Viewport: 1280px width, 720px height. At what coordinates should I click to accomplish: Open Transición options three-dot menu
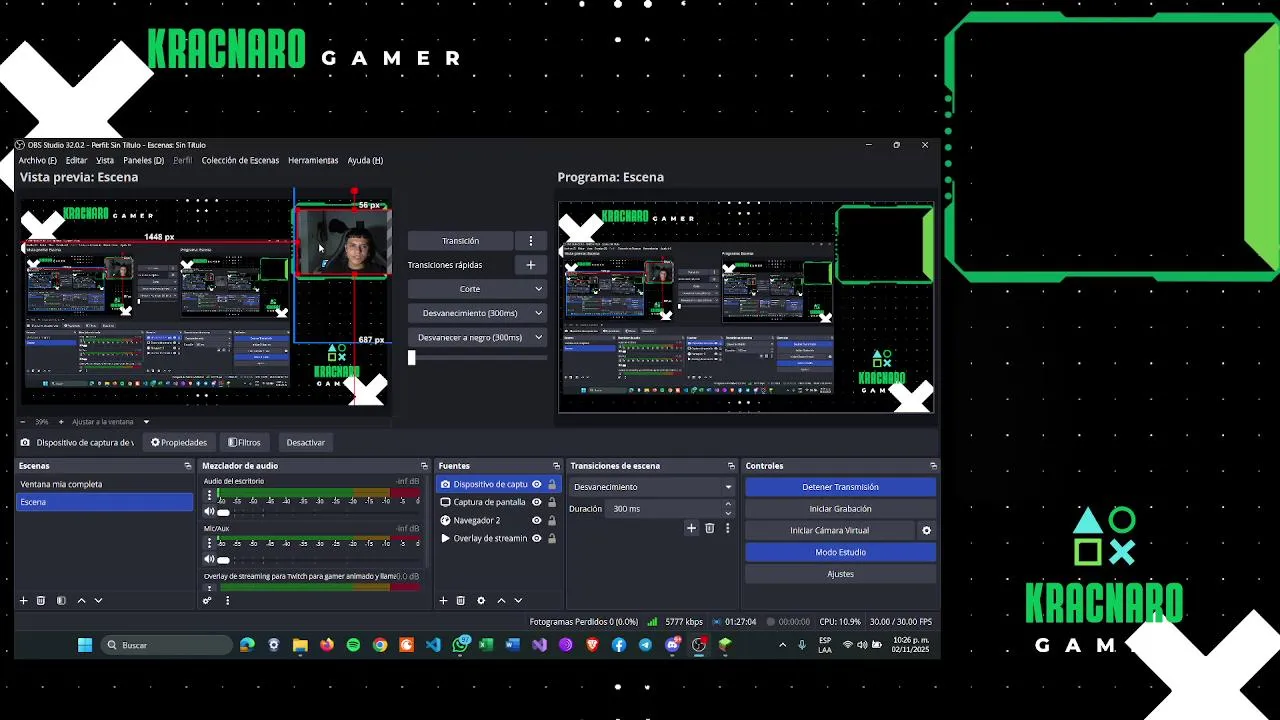(531, 241)
